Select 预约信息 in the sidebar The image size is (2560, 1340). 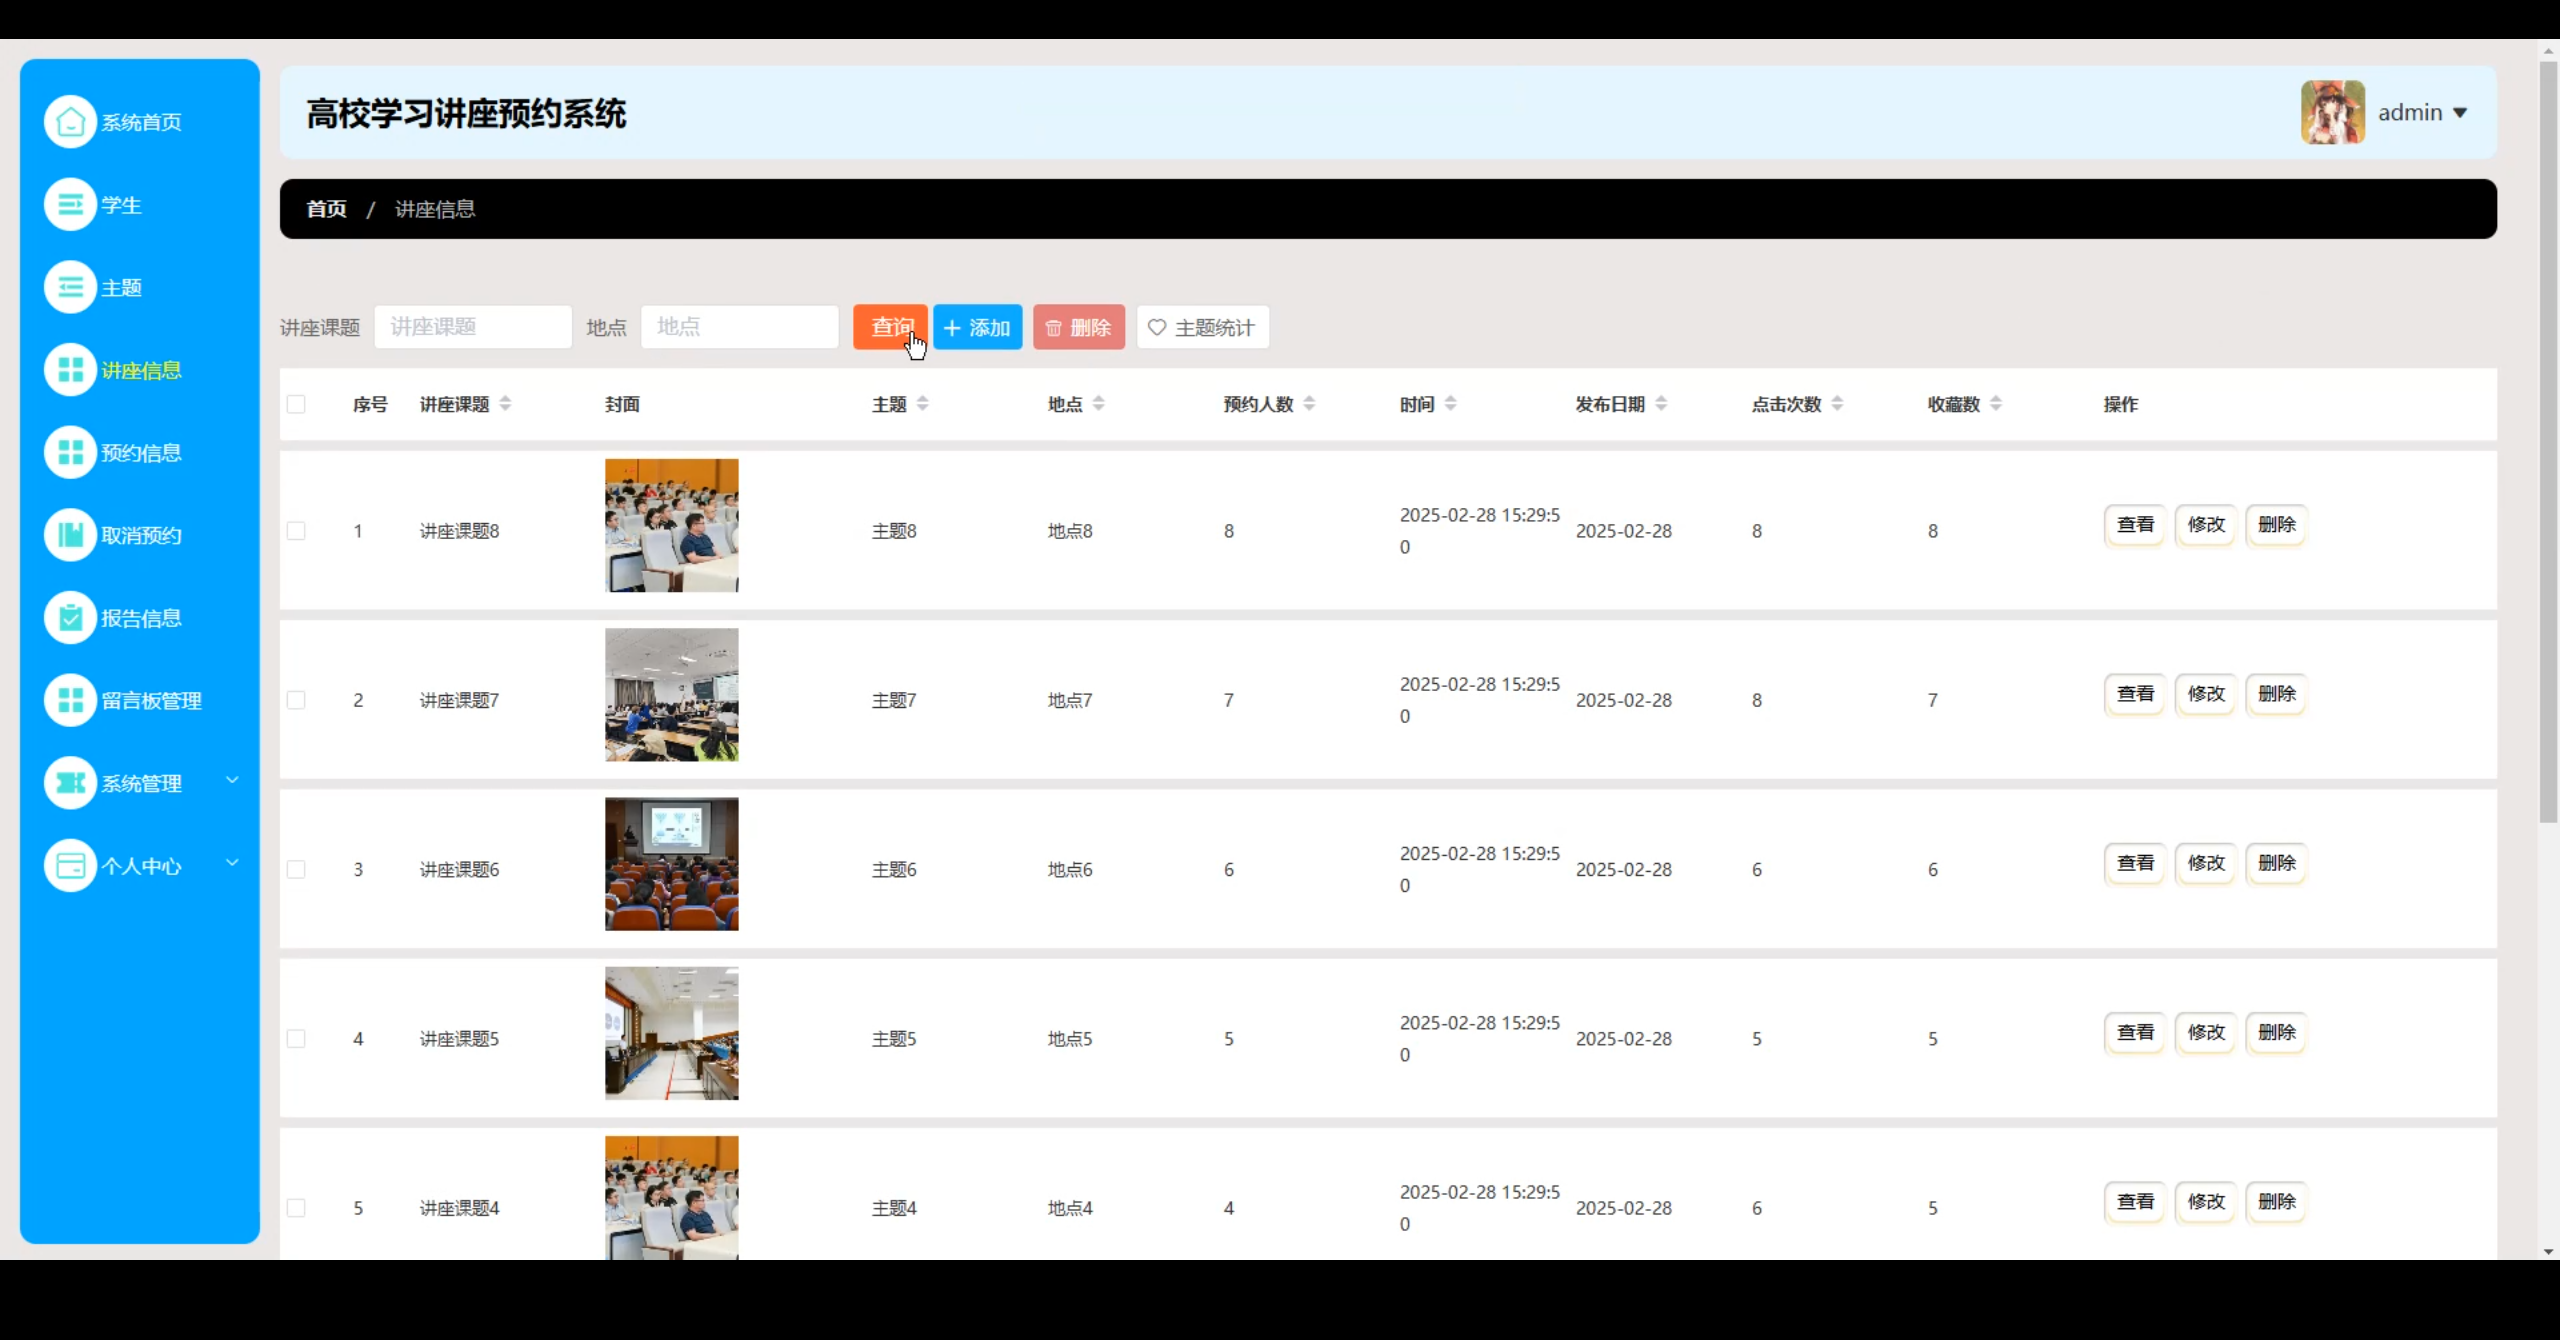click(141, 452)
